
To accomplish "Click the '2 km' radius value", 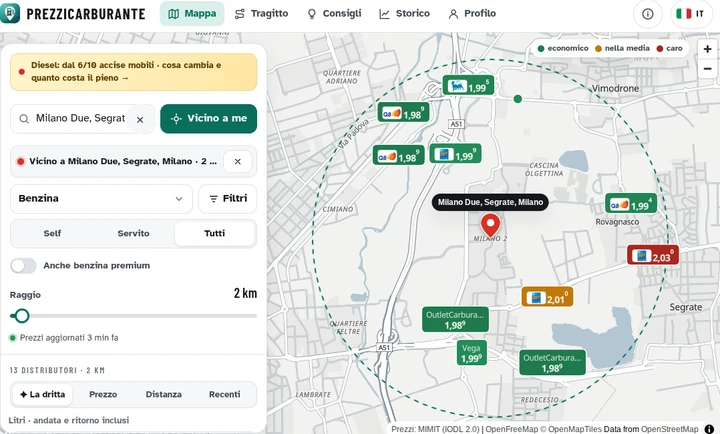I will click(245, 293).
